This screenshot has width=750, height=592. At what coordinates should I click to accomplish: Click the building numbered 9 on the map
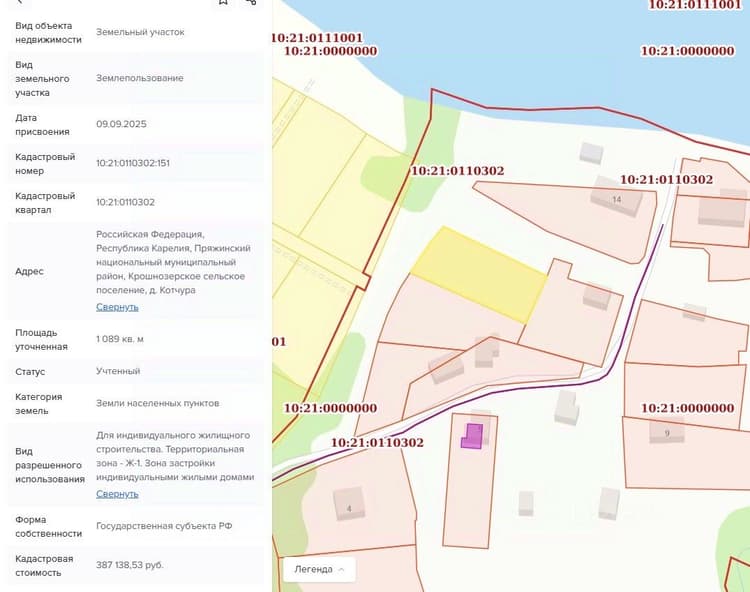667,431
